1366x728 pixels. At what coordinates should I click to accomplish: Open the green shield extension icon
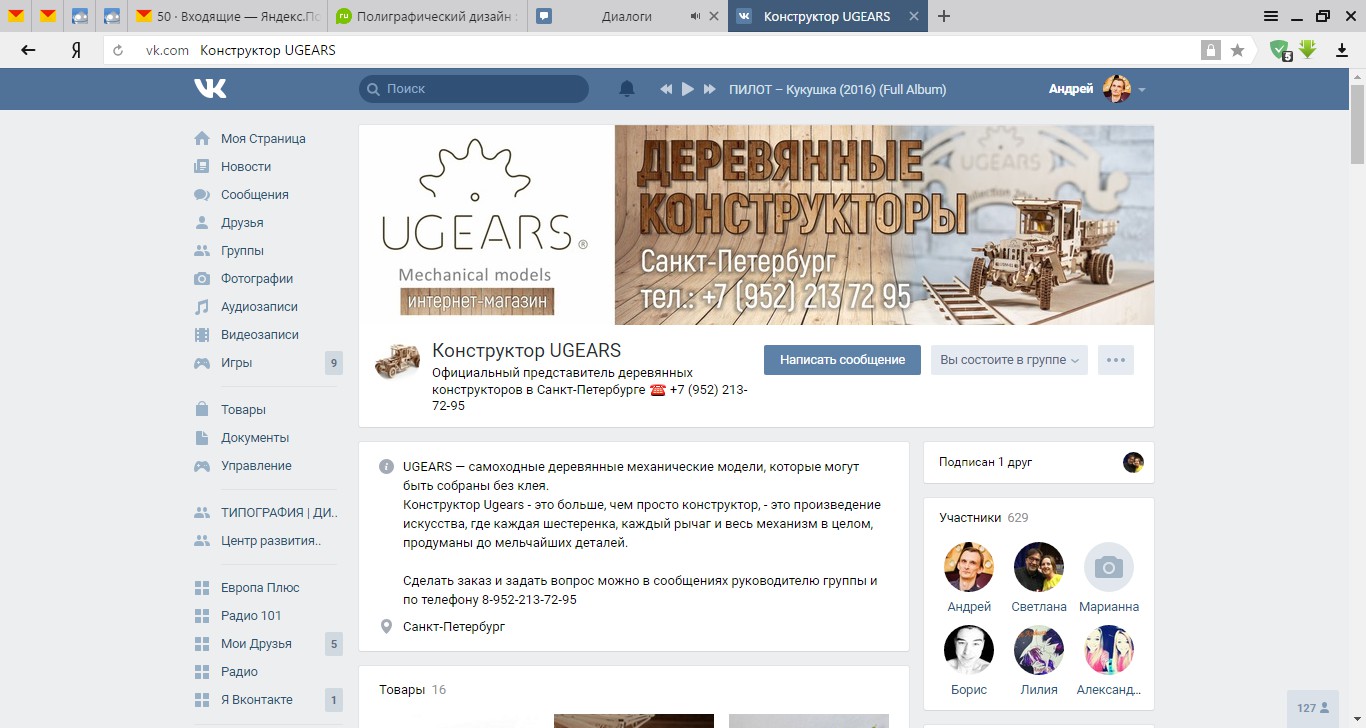coord(1280,50)
